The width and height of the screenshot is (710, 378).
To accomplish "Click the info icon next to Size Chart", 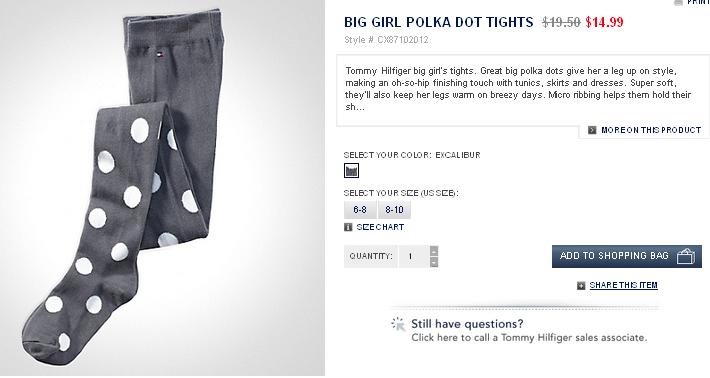I will 348,227.
